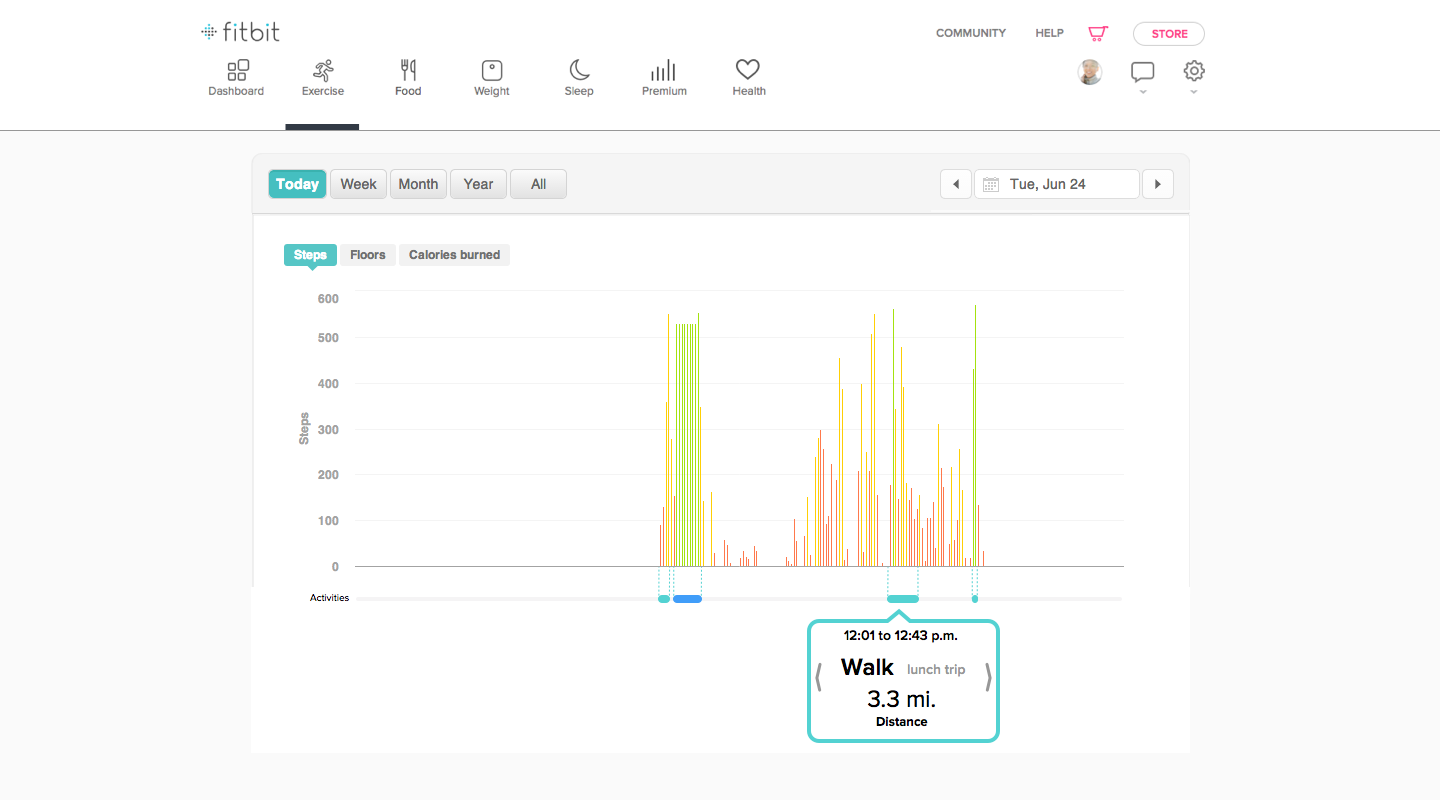Viewport: 1440px width, 800px height.
Task: Open the Help link
Action: click(x=1049, y=33)
